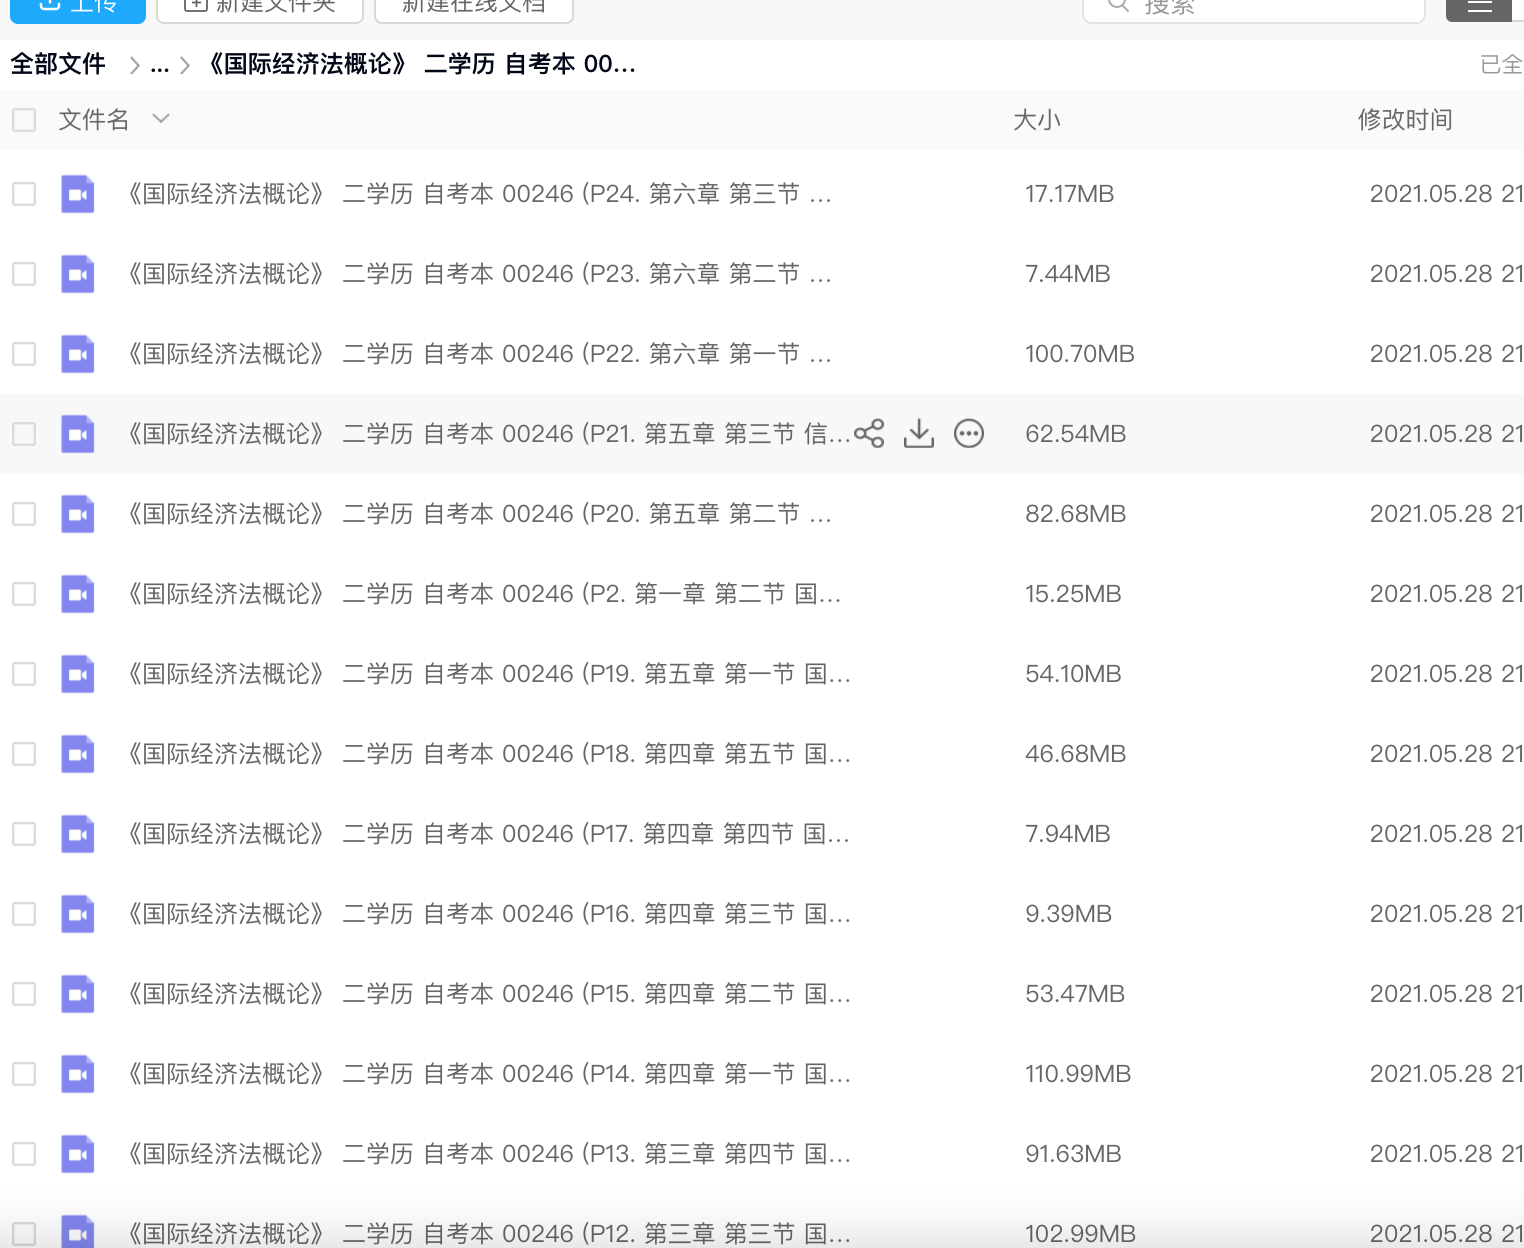
Task: Select the checkbox for the P21 file
Action: click(x=24, y=434)
